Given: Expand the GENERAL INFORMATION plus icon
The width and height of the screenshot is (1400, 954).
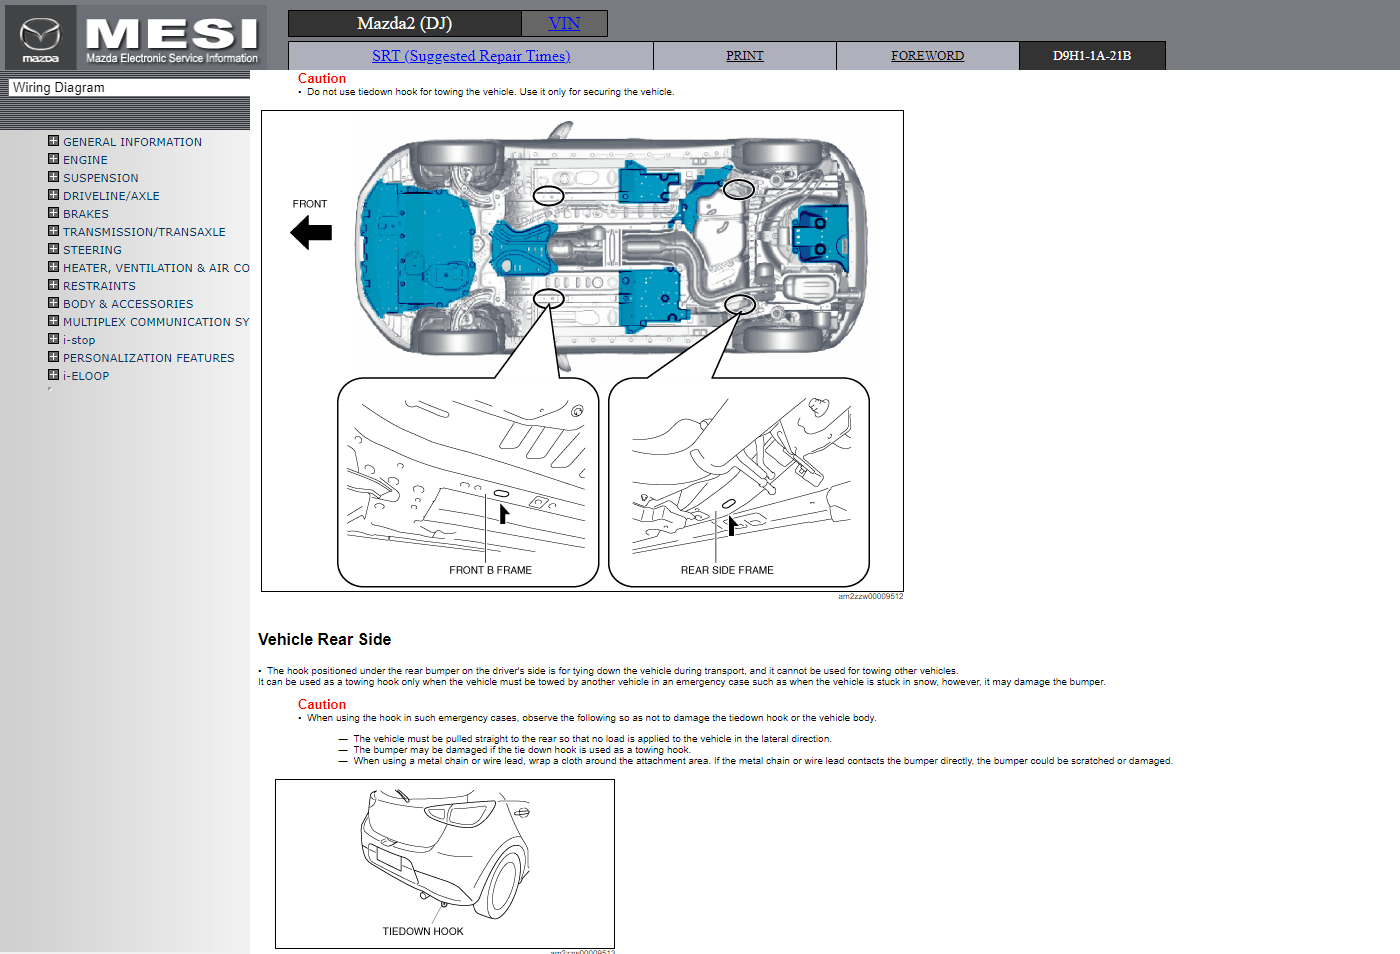Looking at the screenshot, I should 54,141.
